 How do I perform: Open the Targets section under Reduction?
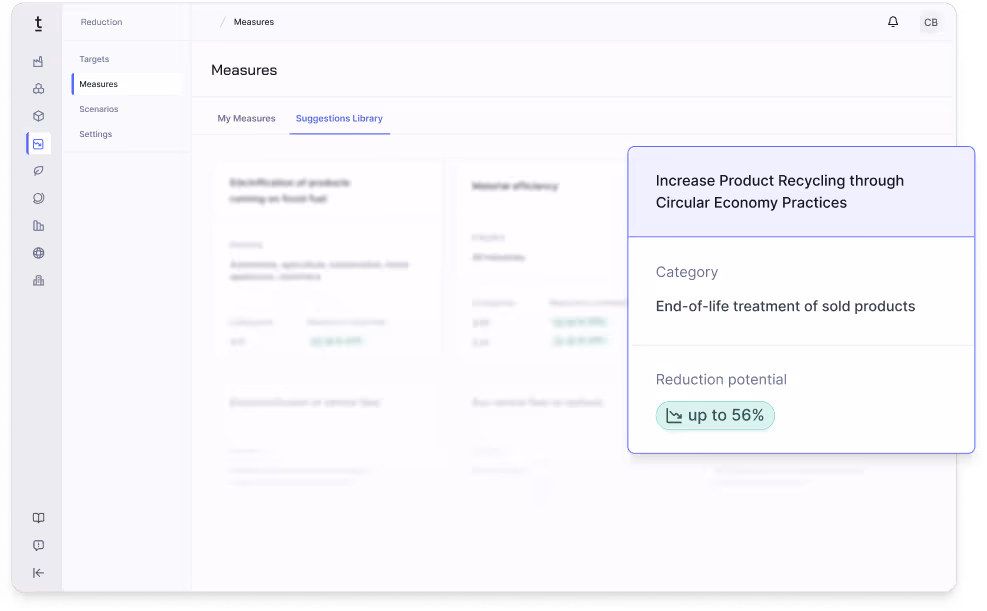point(93,59)
